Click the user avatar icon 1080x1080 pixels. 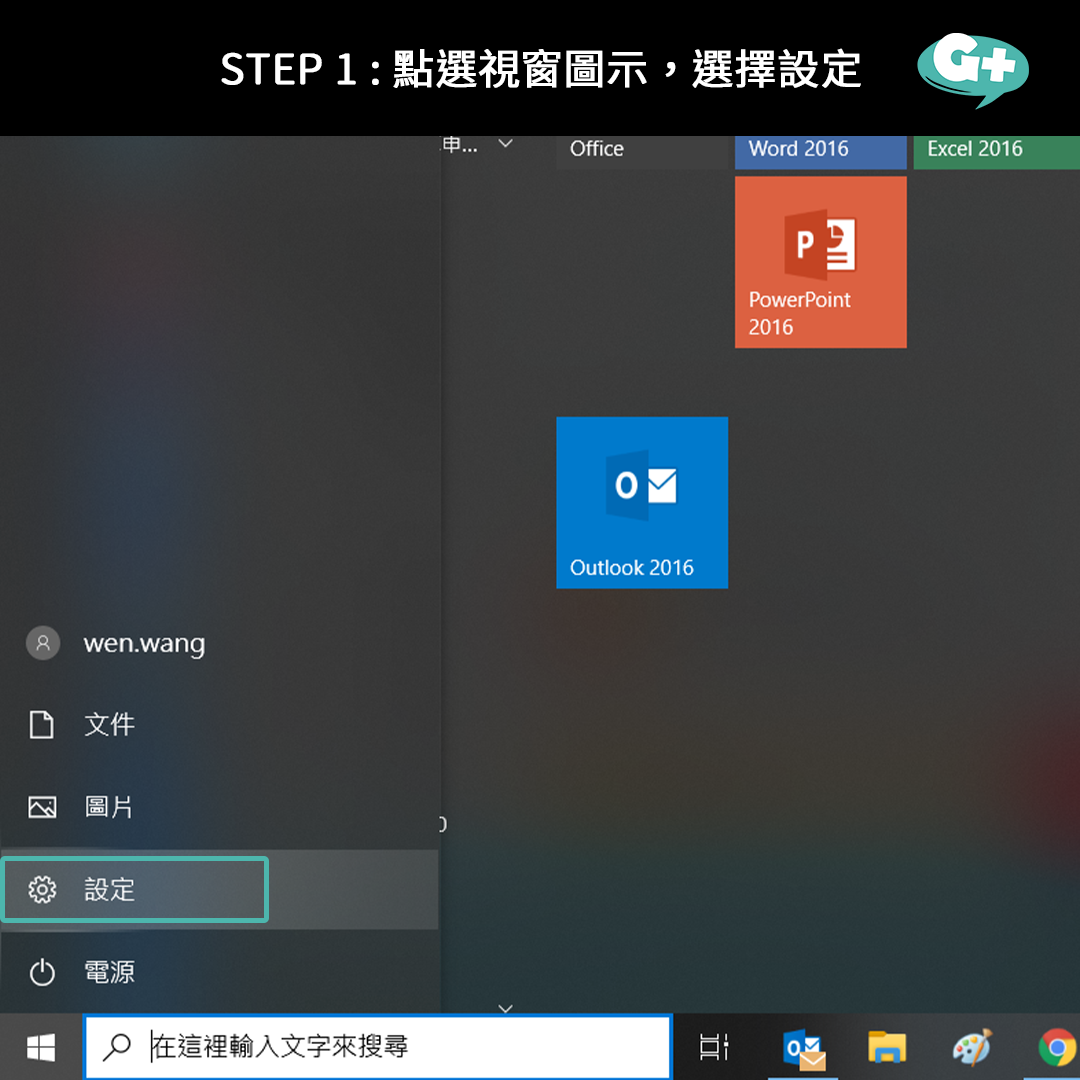point(43,643)
